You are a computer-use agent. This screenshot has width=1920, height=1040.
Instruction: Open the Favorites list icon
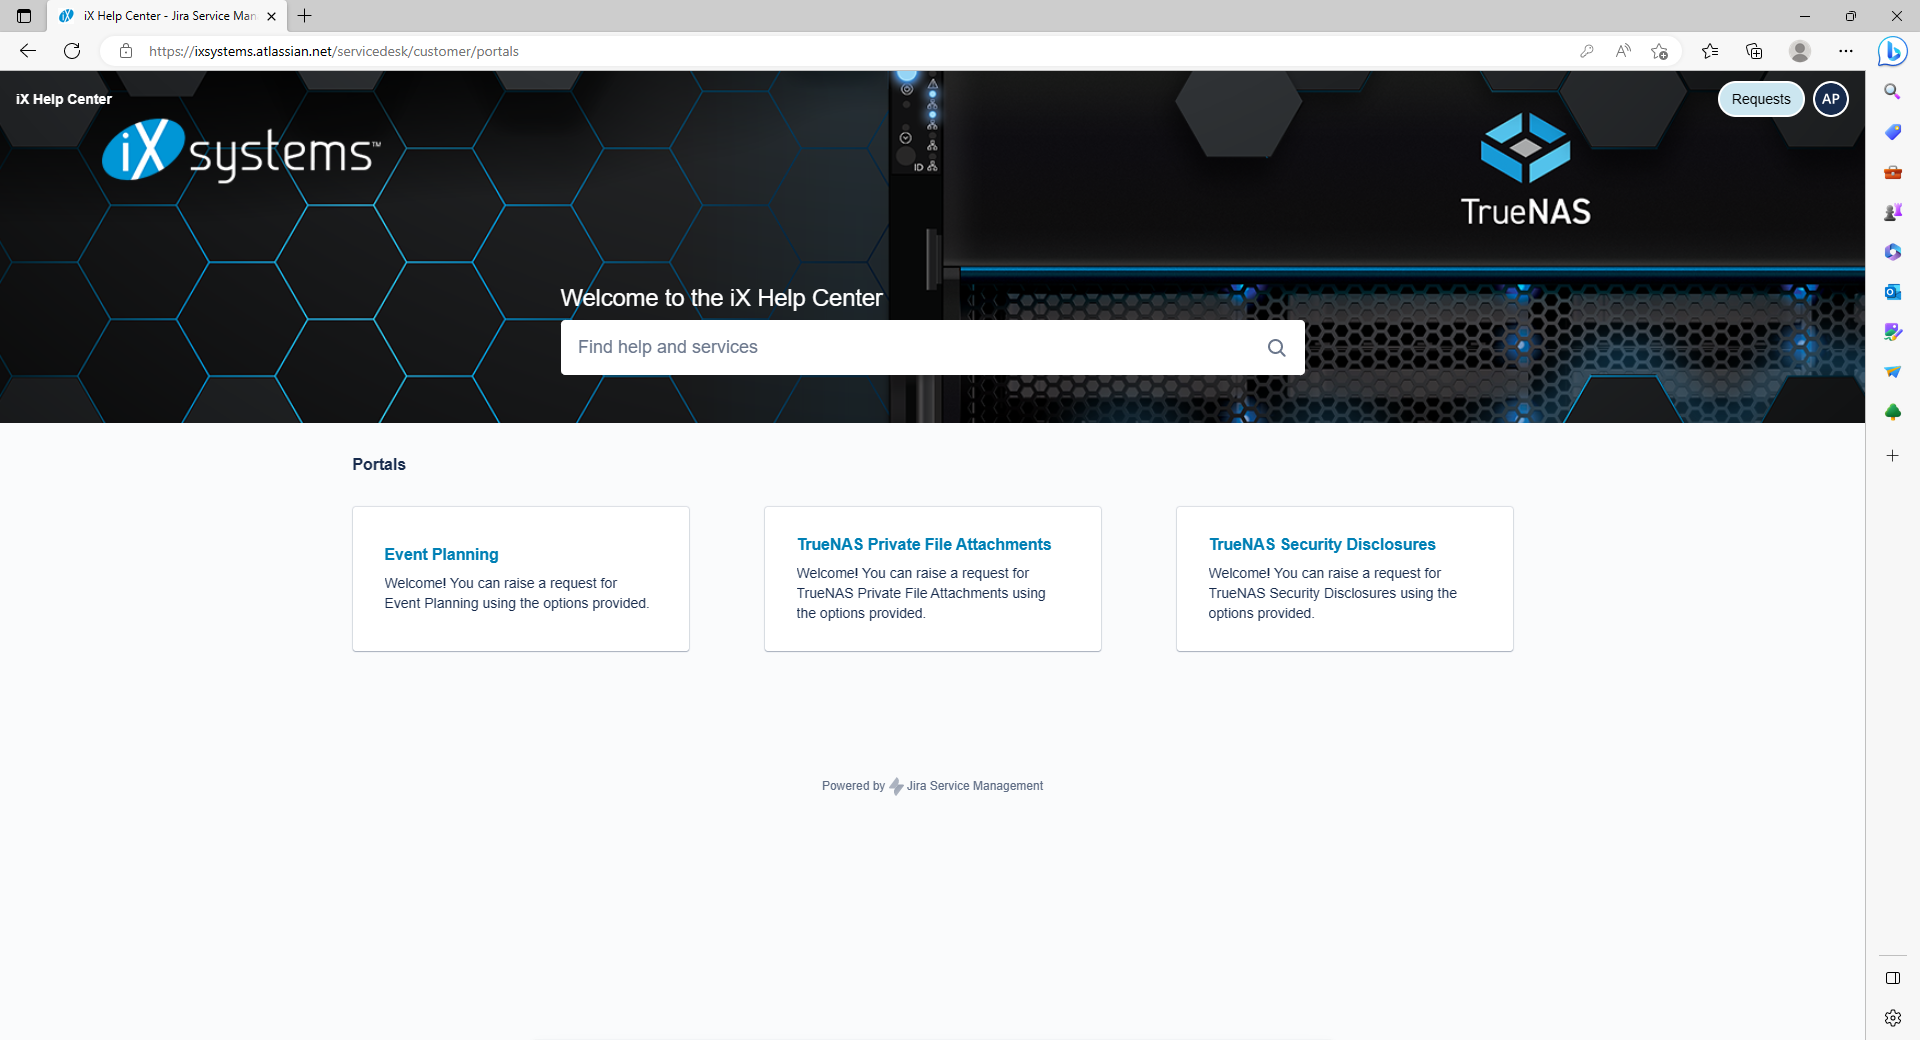1710,51
